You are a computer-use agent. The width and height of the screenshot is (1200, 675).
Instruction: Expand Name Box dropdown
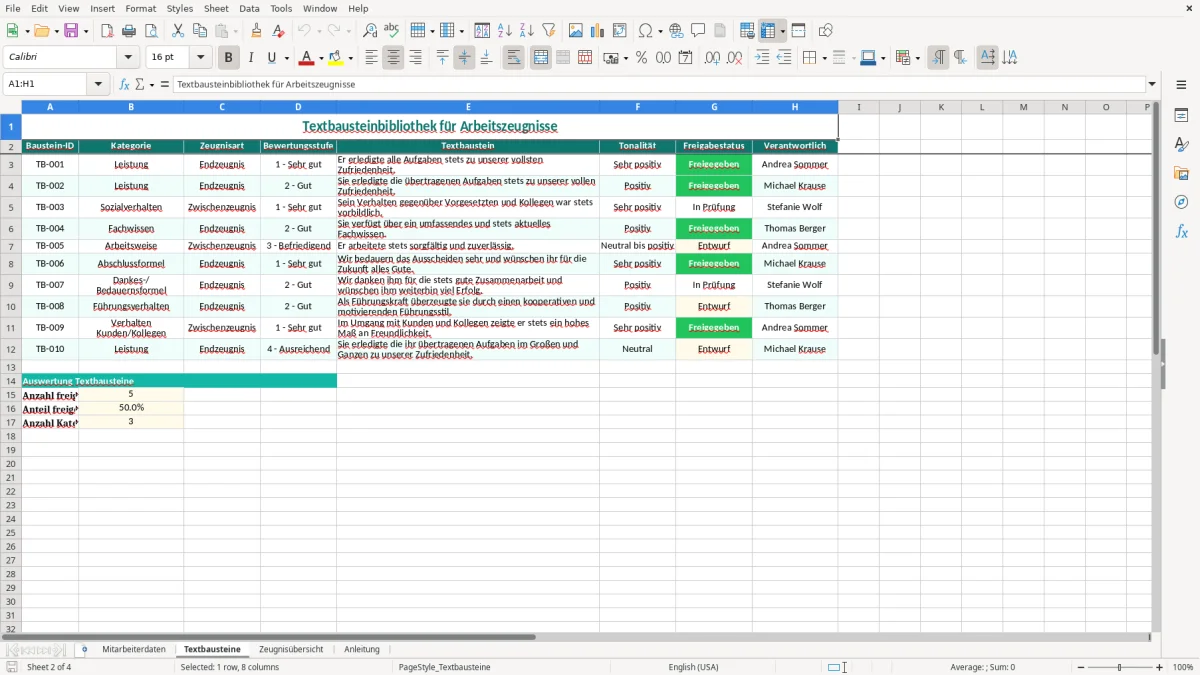click(98, 84)
